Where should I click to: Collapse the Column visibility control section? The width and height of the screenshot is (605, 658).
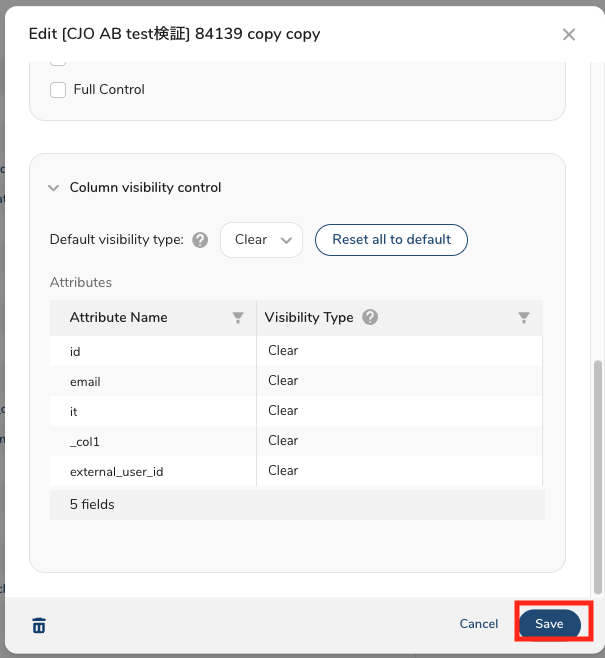pyautogui.click(x=53, y=188)
